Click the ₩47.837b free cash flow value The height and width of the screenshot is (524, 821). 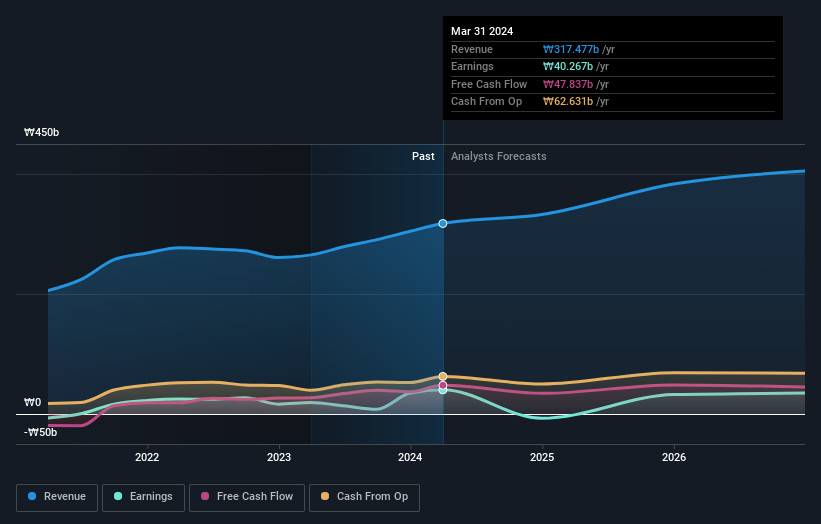568,84
